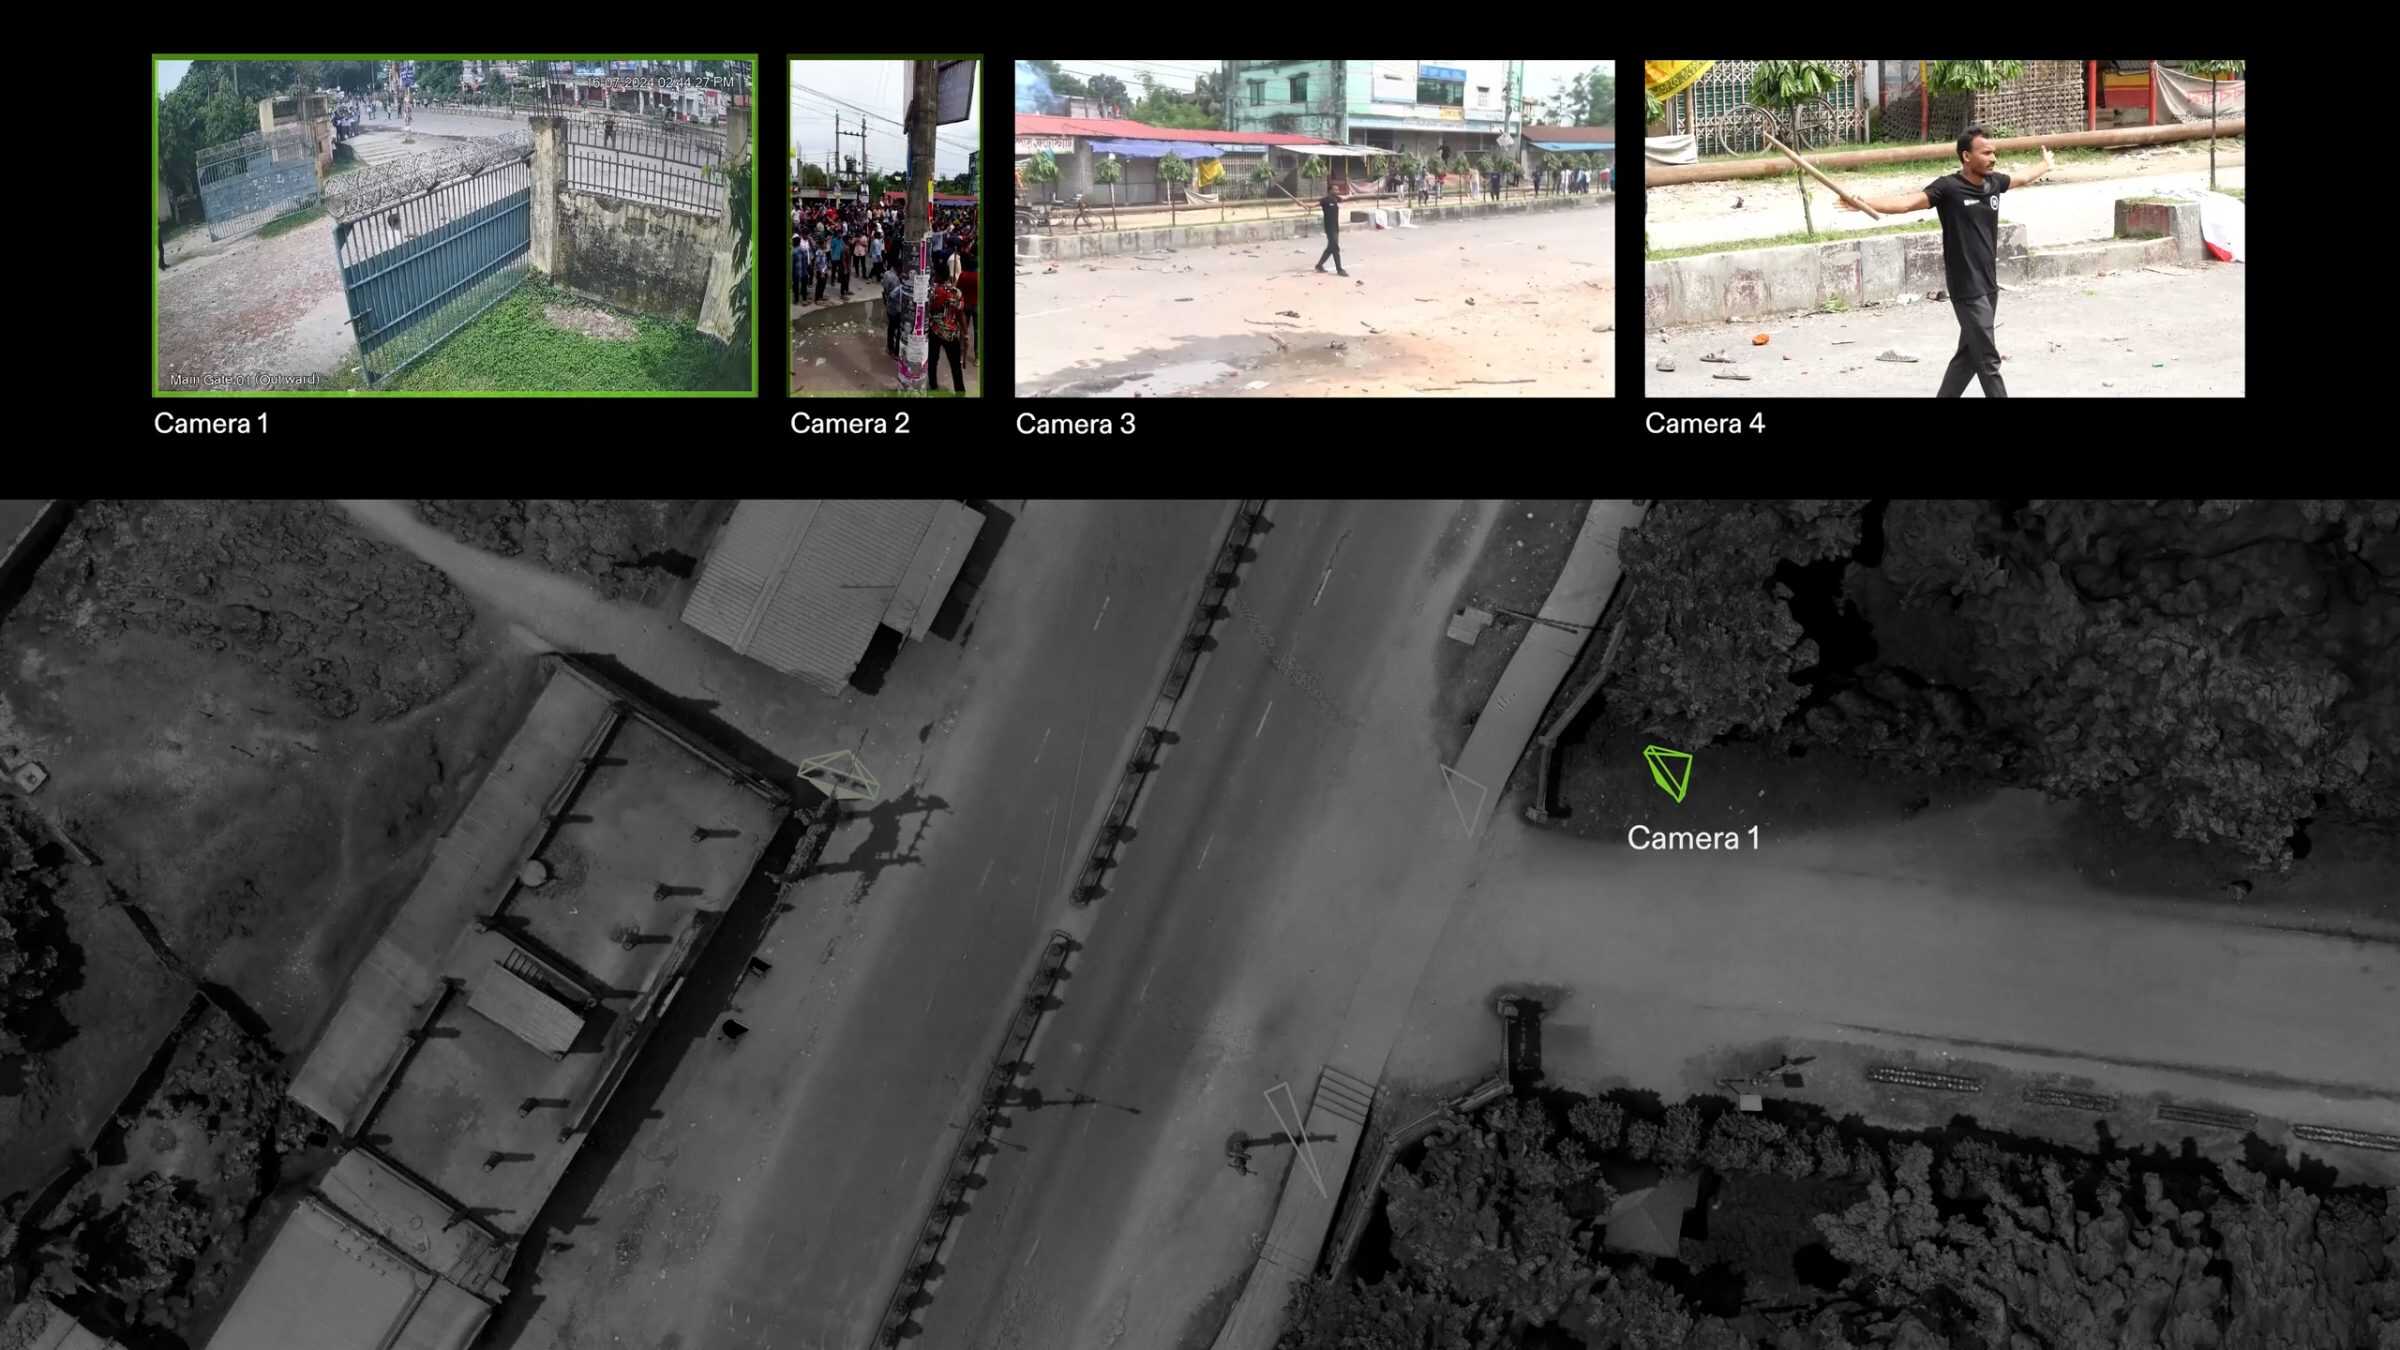Open the Camera 3 street view thumbnail
Screen dimensions: 2400x1350
(1314, 228)
